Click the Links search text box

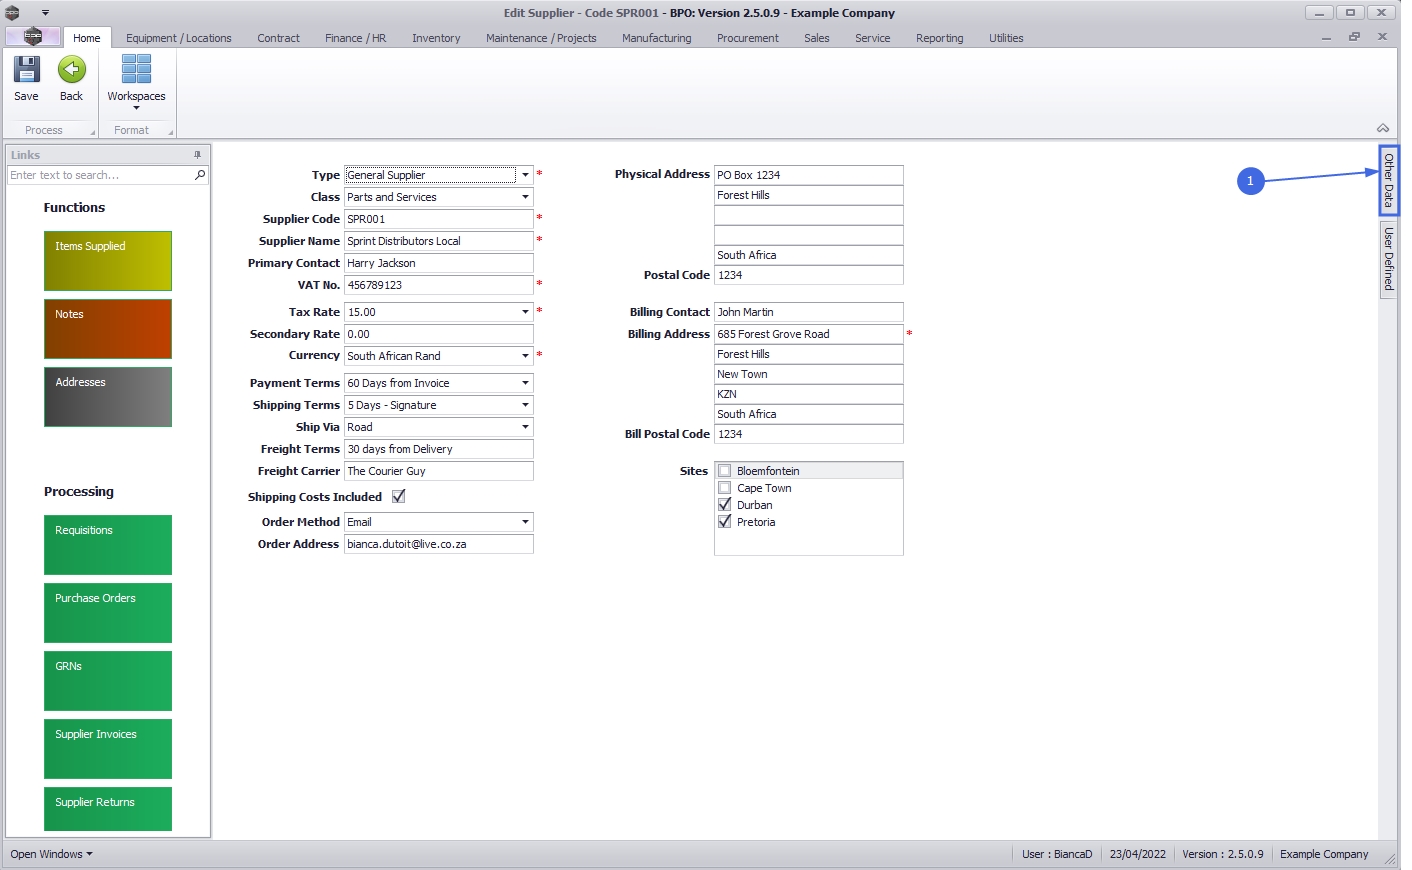100,175
